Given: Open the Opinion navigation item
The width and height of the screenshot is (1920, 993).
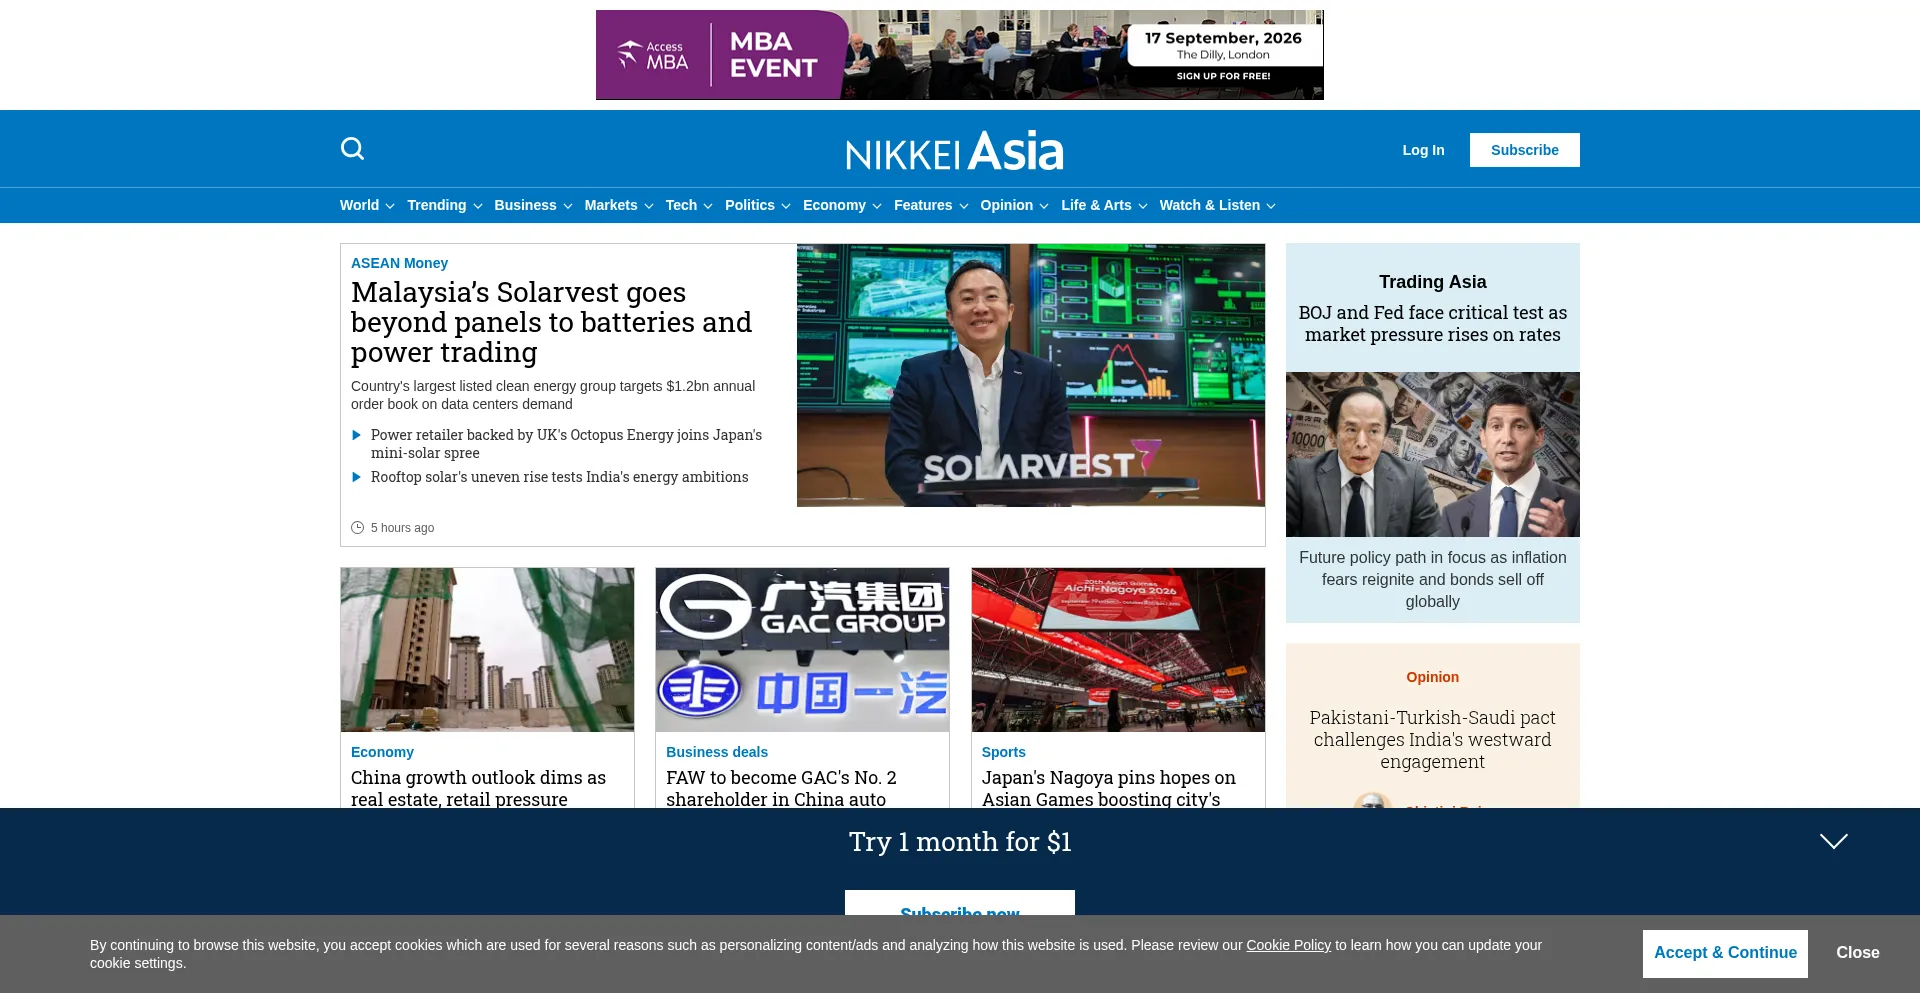Looking at the screenshot, I should coord(1006,205).
